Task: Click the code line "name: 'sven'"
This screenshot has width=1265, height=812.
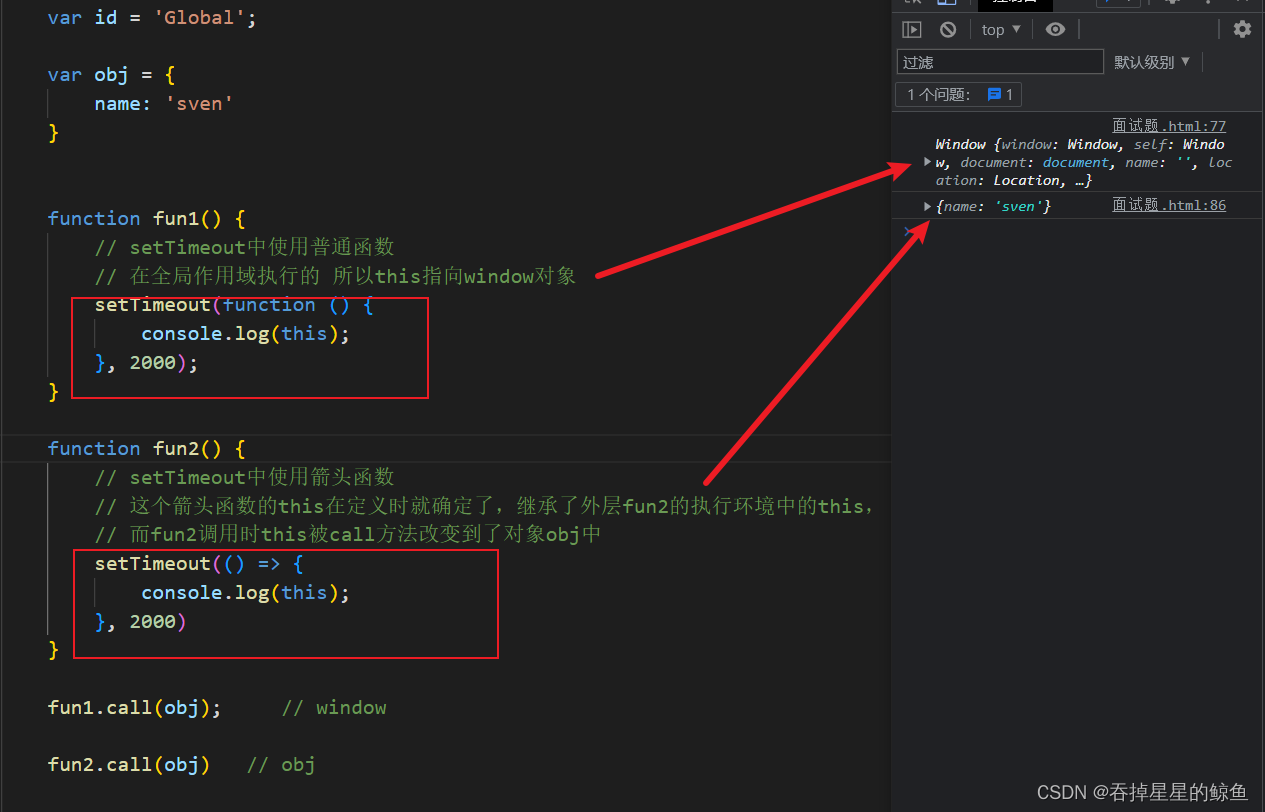Action: 164,104
